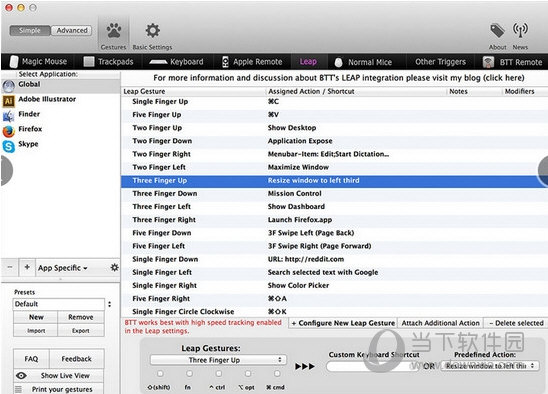Open the Default presets dropdown
Viewport: 548px width, 394px height.
(63, 304)
